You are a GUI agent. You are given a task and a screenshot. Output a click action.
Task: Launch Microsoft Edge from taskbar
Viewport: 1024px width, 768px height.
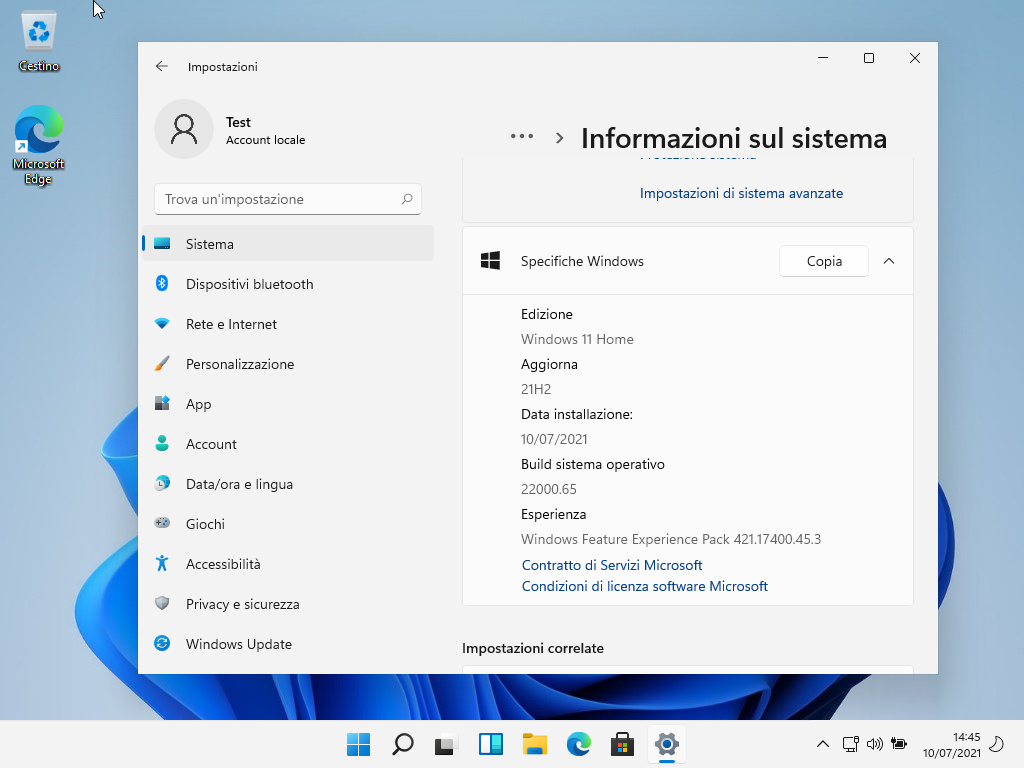click(x=579, y=744)
